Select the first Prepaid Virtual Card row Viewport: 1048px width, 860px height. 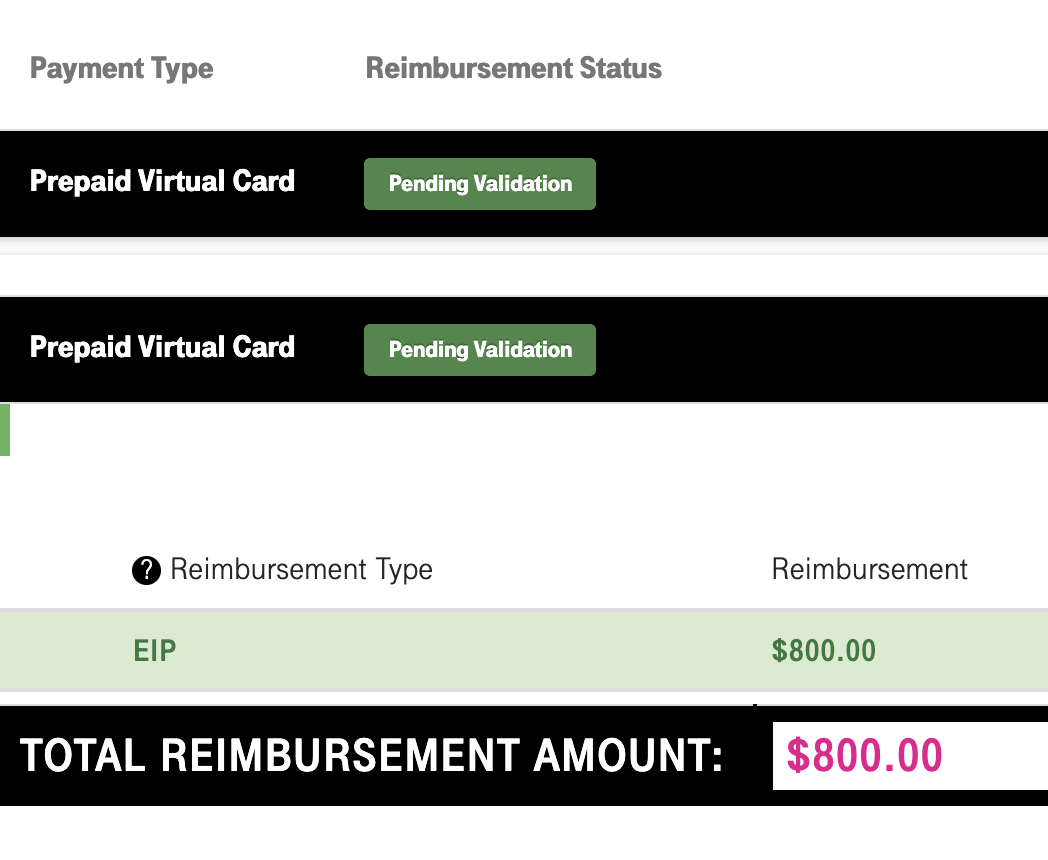(524, 184)
